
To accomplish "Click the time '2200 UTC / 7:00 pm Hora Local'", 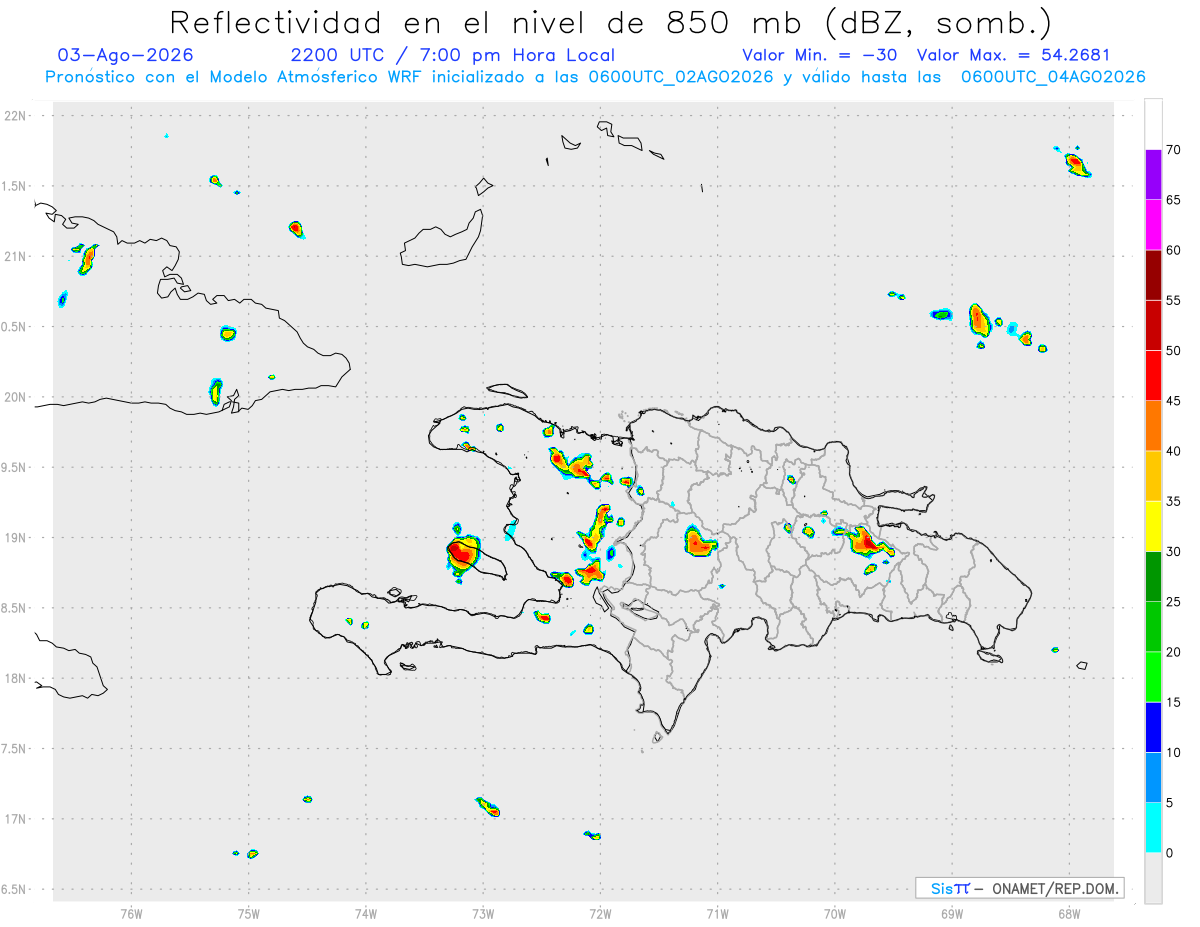I will point(452,55).
